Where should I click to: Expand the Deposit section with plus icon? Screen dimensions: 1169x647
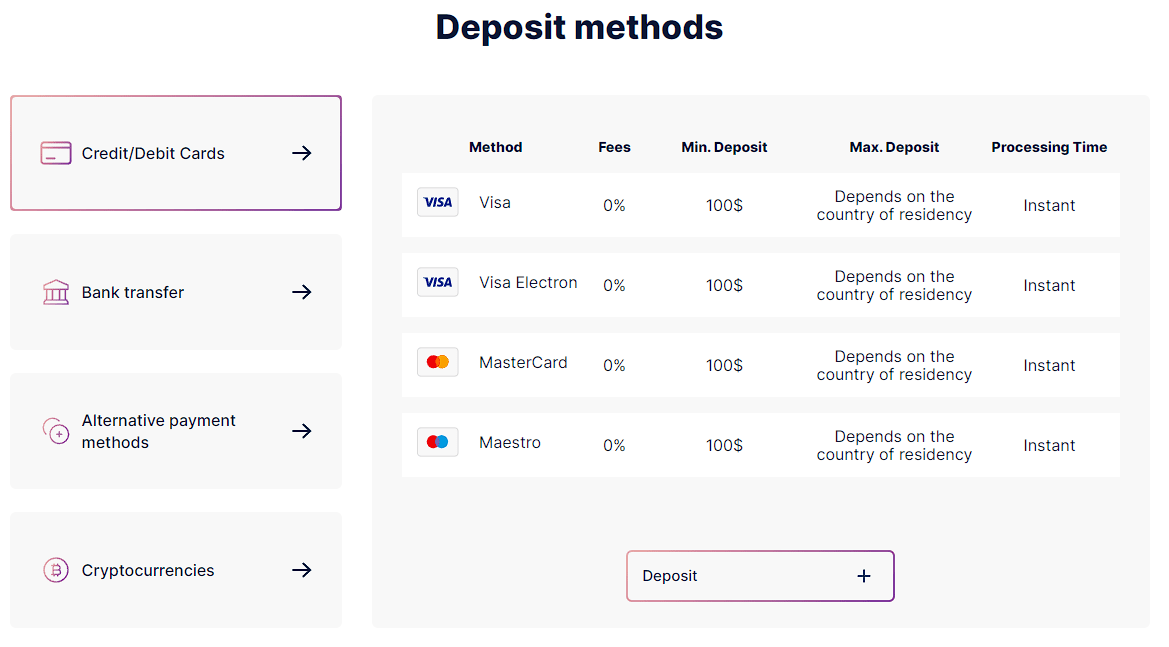click(x=863, y=576)
